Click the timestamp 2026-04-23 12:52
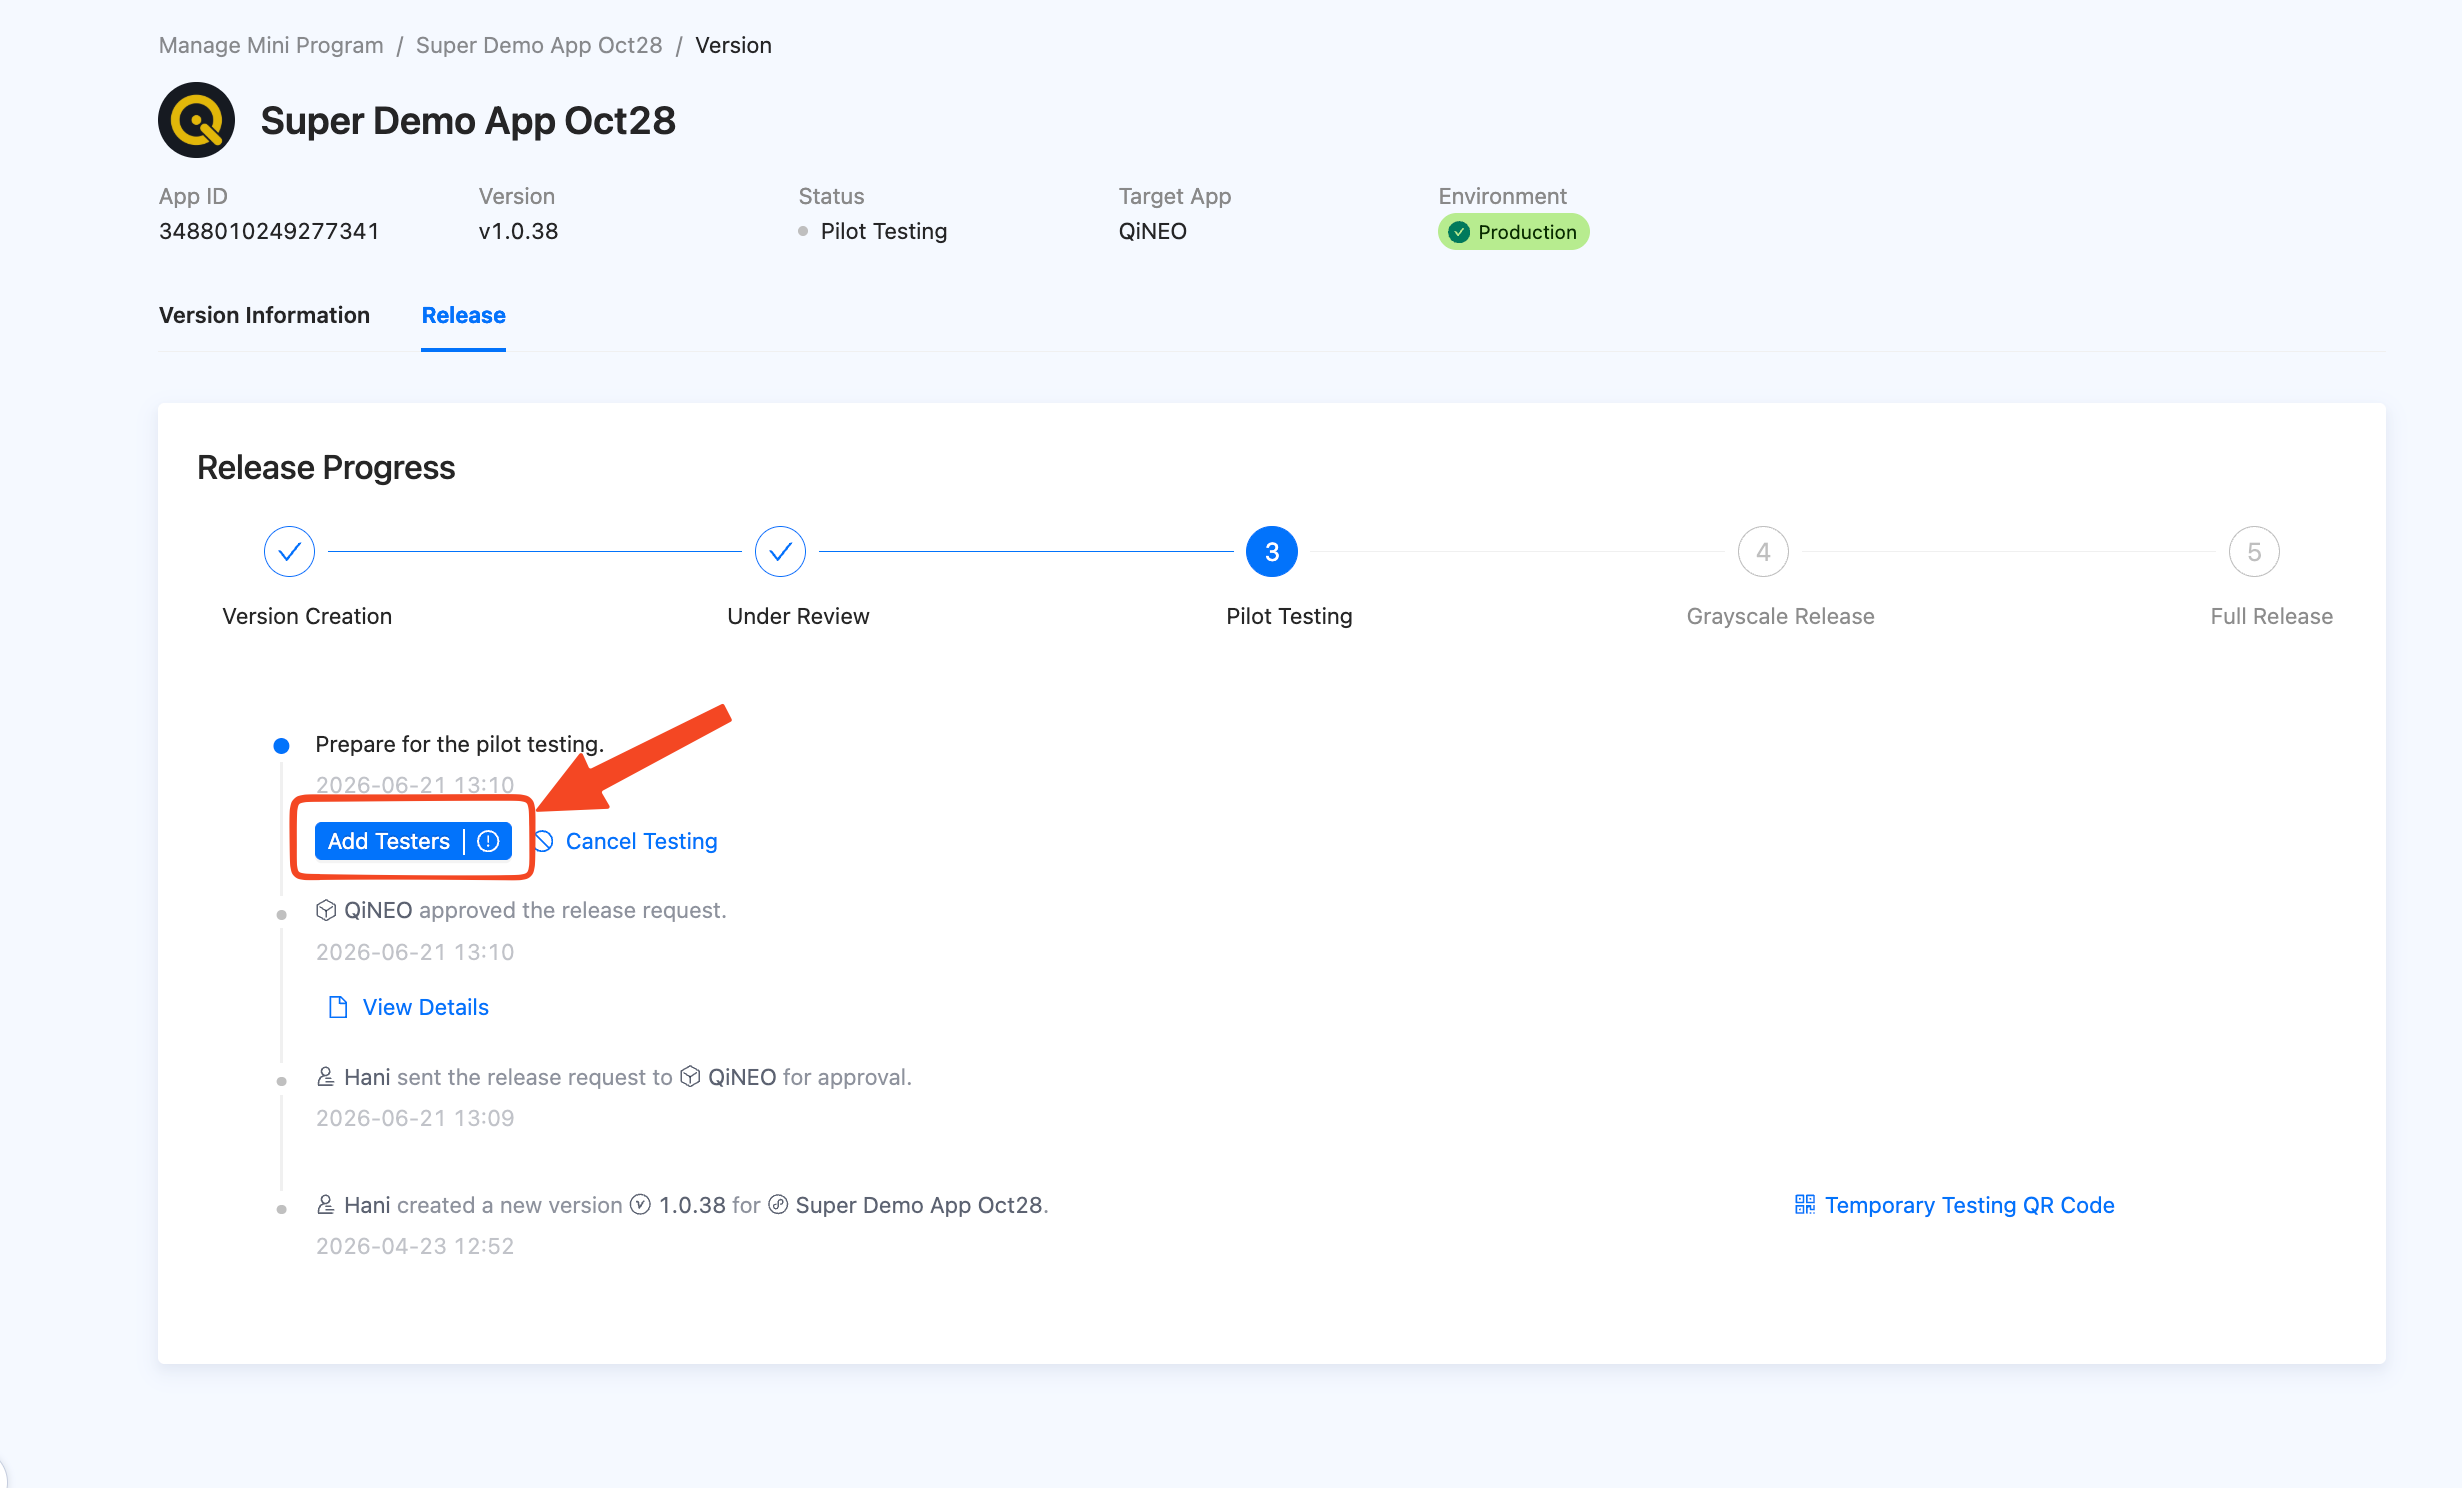 (415, 1246)
